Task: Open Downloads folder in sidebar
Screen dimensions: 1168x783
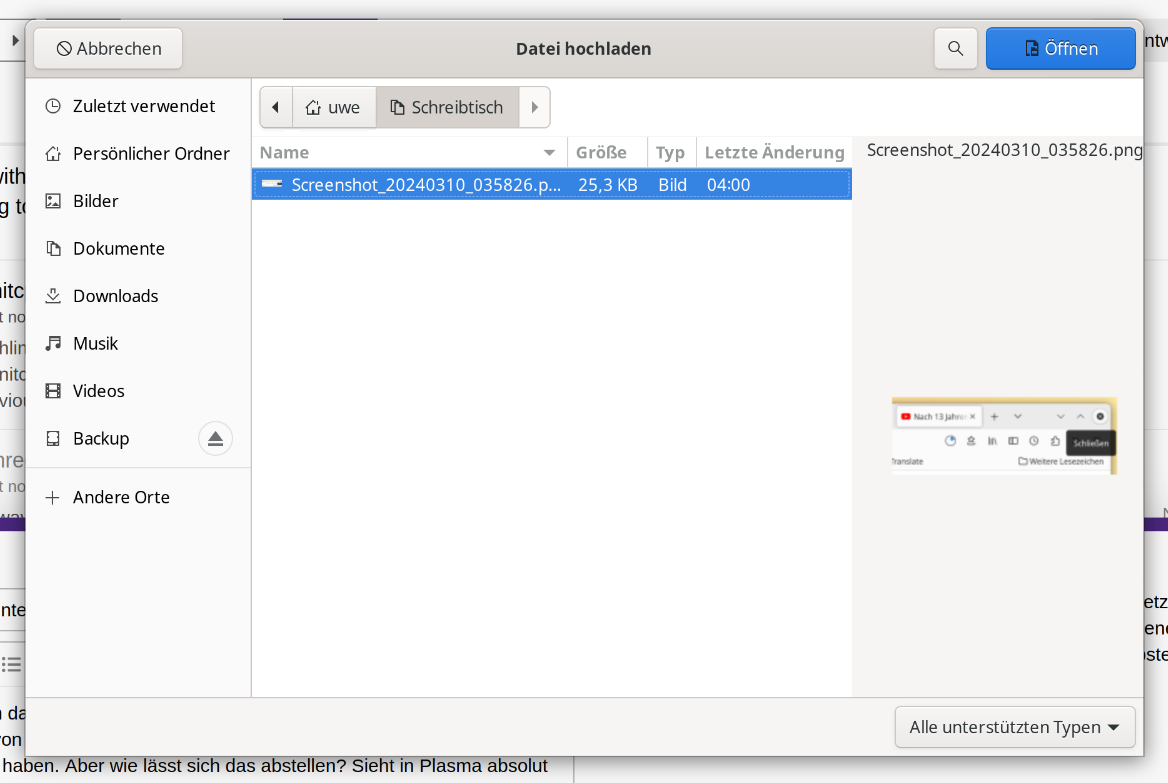Action: [139, 296]
